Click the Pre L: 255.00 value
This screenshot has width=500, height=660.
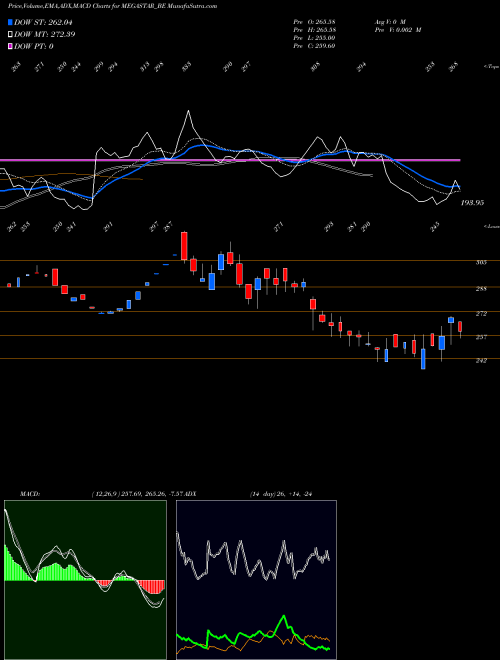click(x=314, y=38)
